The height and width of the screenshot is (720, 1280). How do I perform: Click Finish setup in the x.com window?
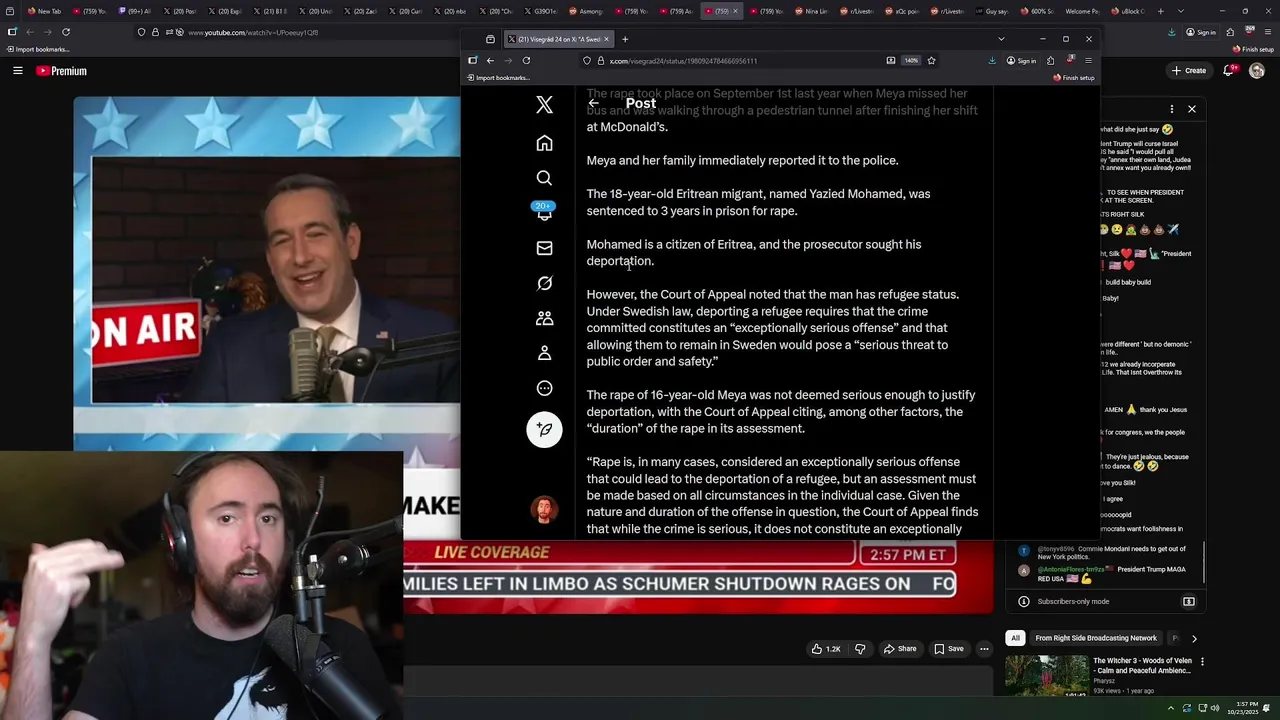click(1074, 78)
